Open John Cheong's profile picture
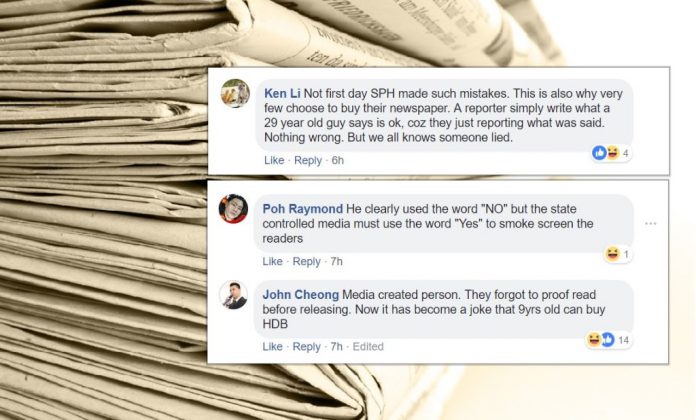 [x=233, y=295]
